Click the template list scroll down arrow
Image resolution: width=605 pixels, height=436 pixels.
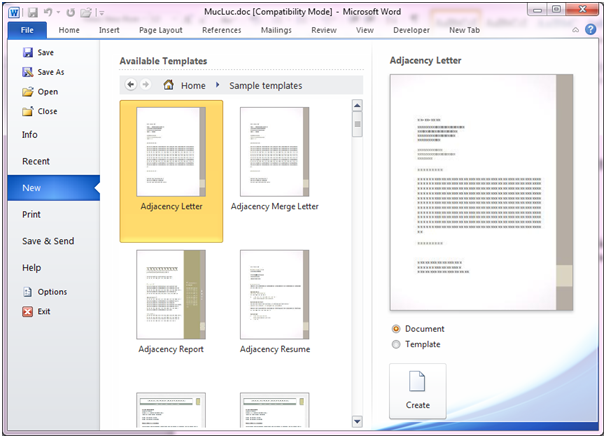coord(357,421)
